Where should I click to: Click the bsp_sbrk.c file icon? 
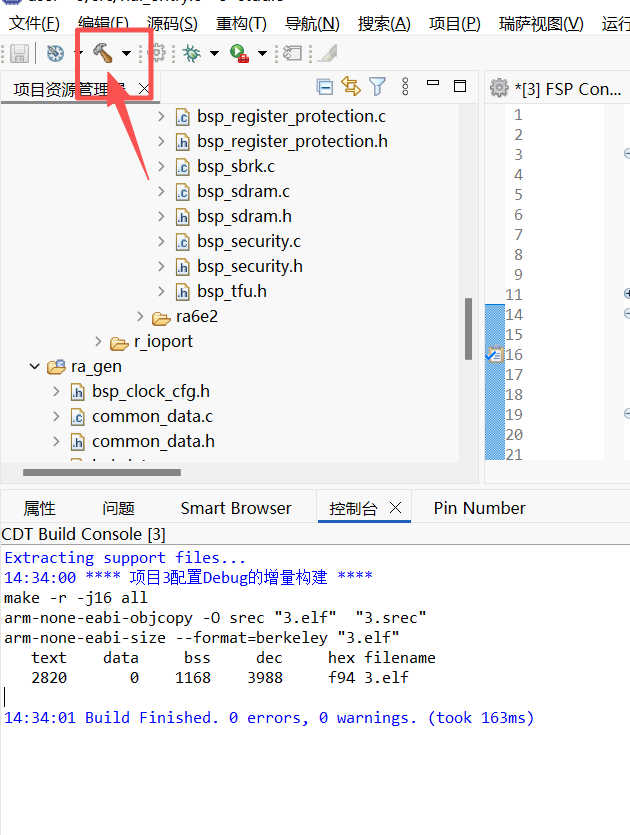pyautogui.click(x=183, y=167)
